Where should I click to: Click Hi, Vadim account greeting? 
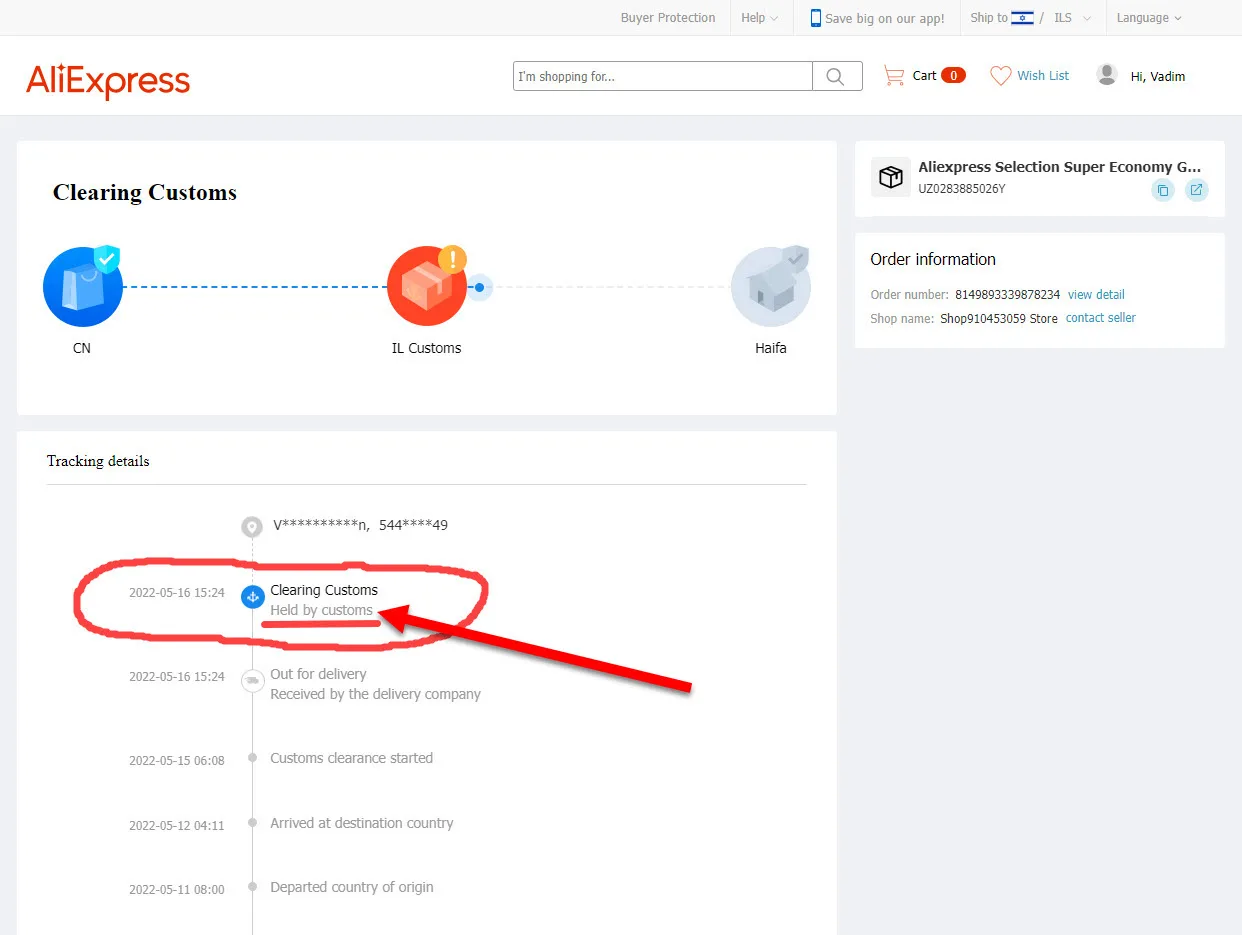[1158, 76]
